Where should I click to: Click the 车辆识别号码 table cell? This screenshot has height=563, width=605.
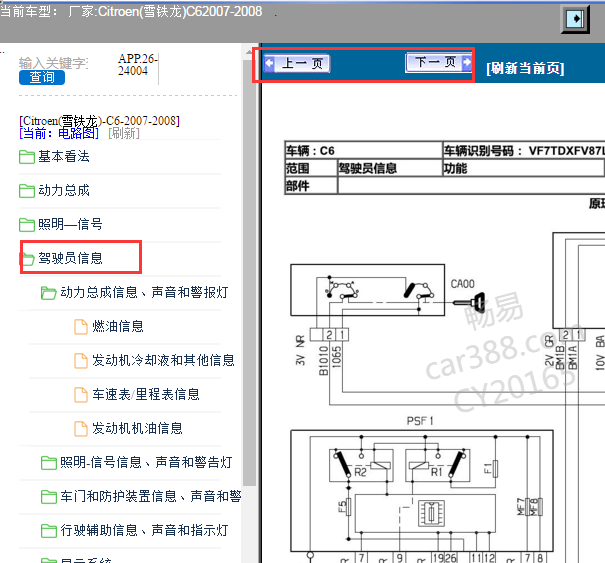click(524, 150)
